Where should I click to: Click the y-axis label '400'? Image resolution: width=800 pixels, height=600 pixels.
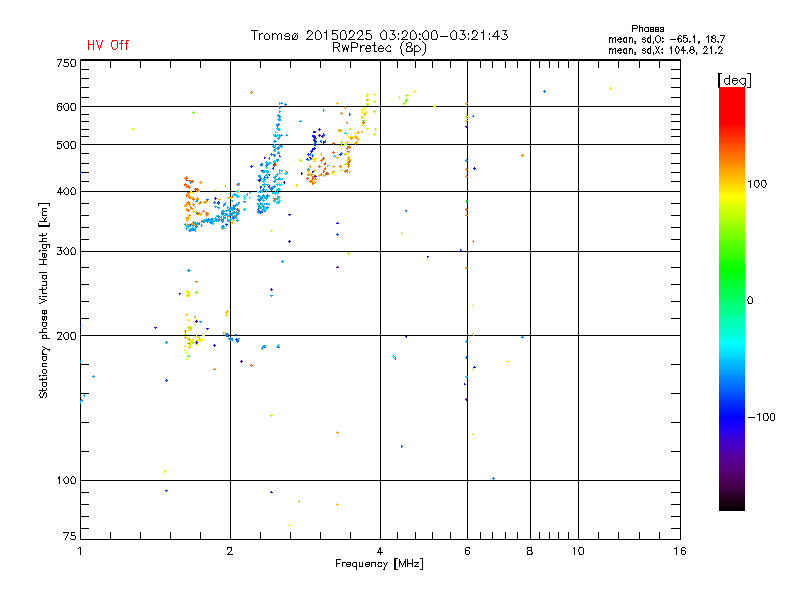pyautogui.click(x=66, y=191)
